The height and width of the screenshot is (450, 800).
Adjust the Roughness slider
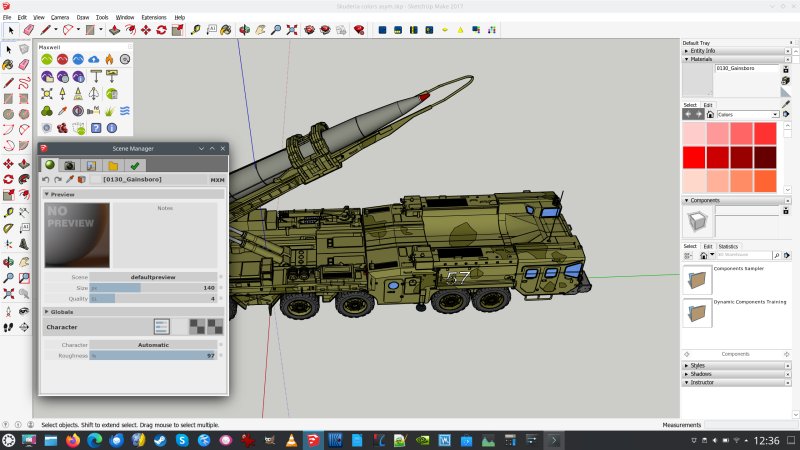[153, 355]
